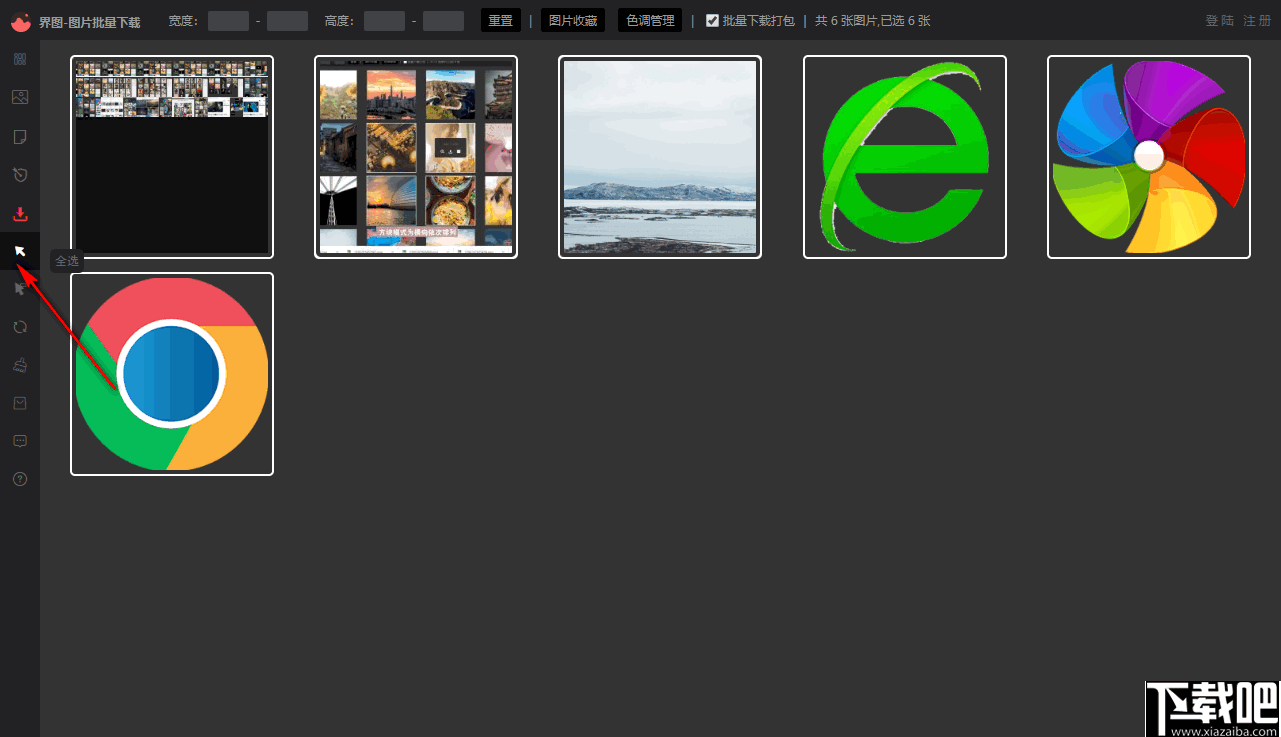Click the deselect cursor icon below 全选
Image resolution: width=1281 pixels, height=737 pixels.
pos(20,289)
